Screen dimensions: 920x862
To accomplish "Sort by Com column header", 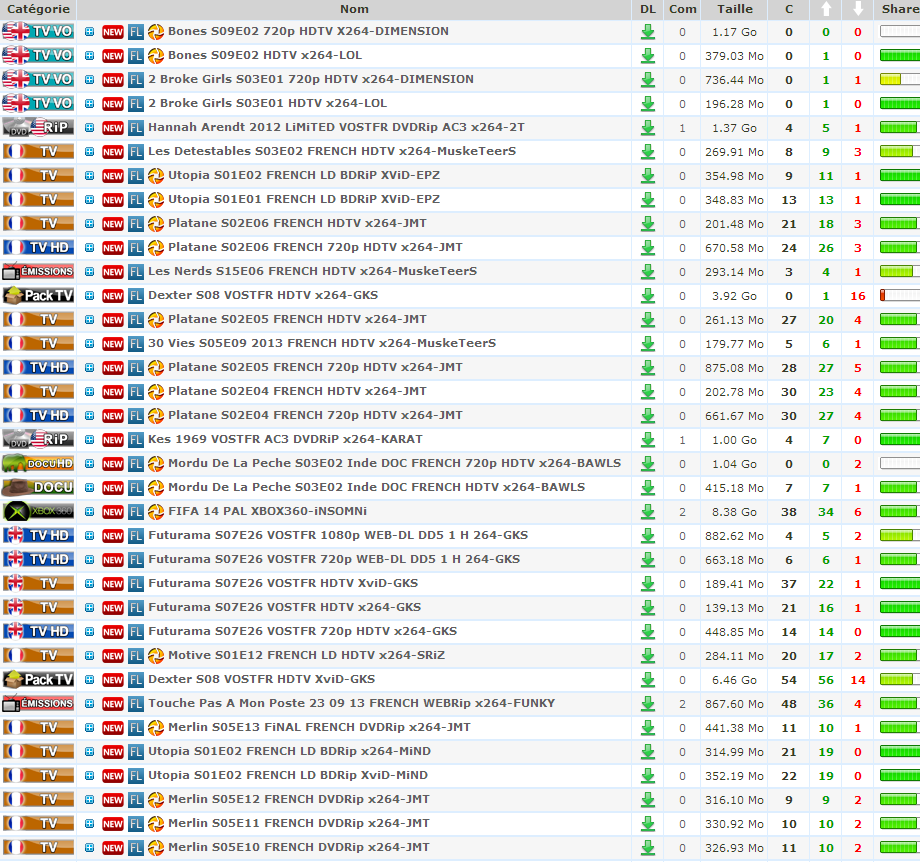I will coord(682,9).
